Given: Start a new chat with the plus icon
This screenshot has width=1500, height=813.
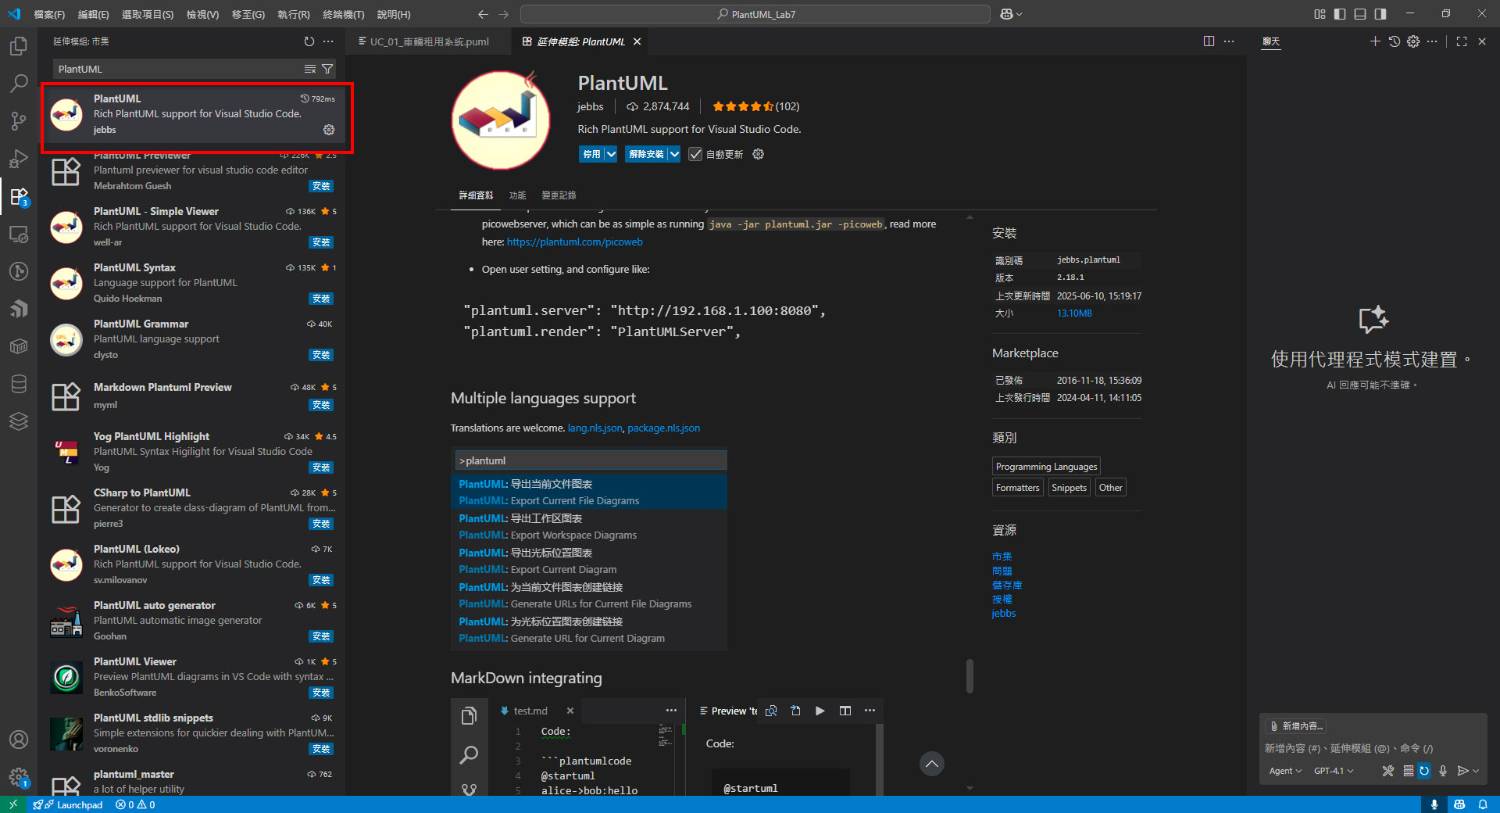Looking at the screenshot, I should coord(1375,41).
